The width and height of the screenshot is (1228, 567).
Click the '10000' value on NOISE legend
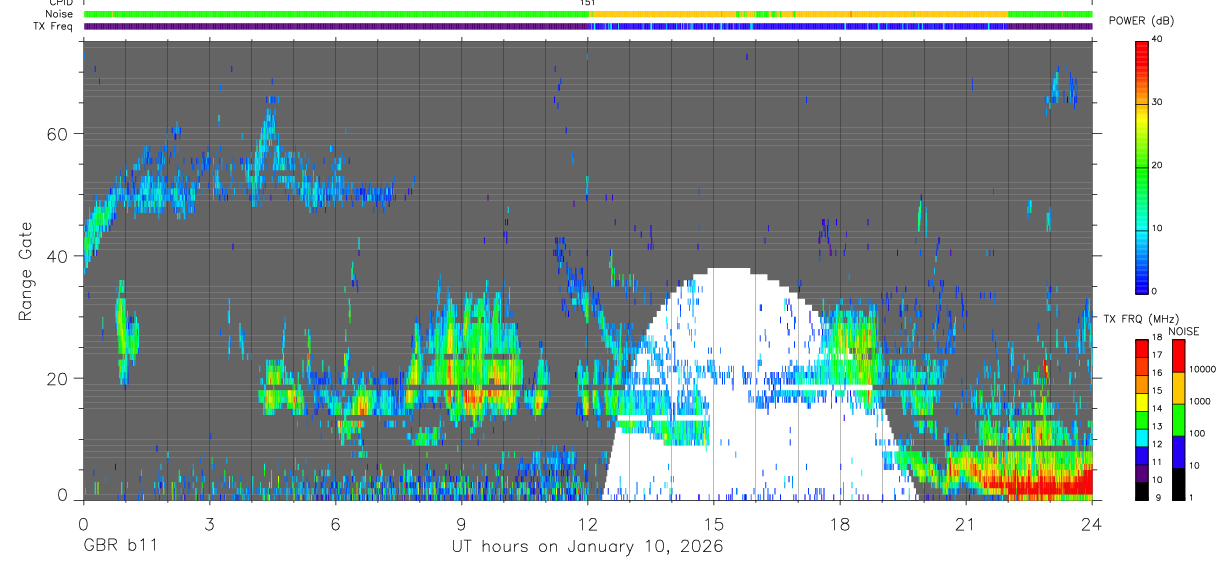point(1201,369)
